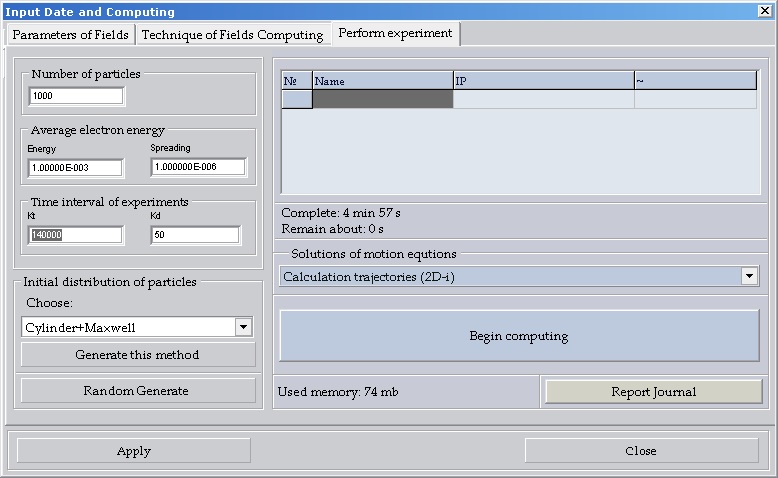This screenshot has width=778, height=478.
Task: Edit the average electron Energy field
Action: click(x=76, y=167)
